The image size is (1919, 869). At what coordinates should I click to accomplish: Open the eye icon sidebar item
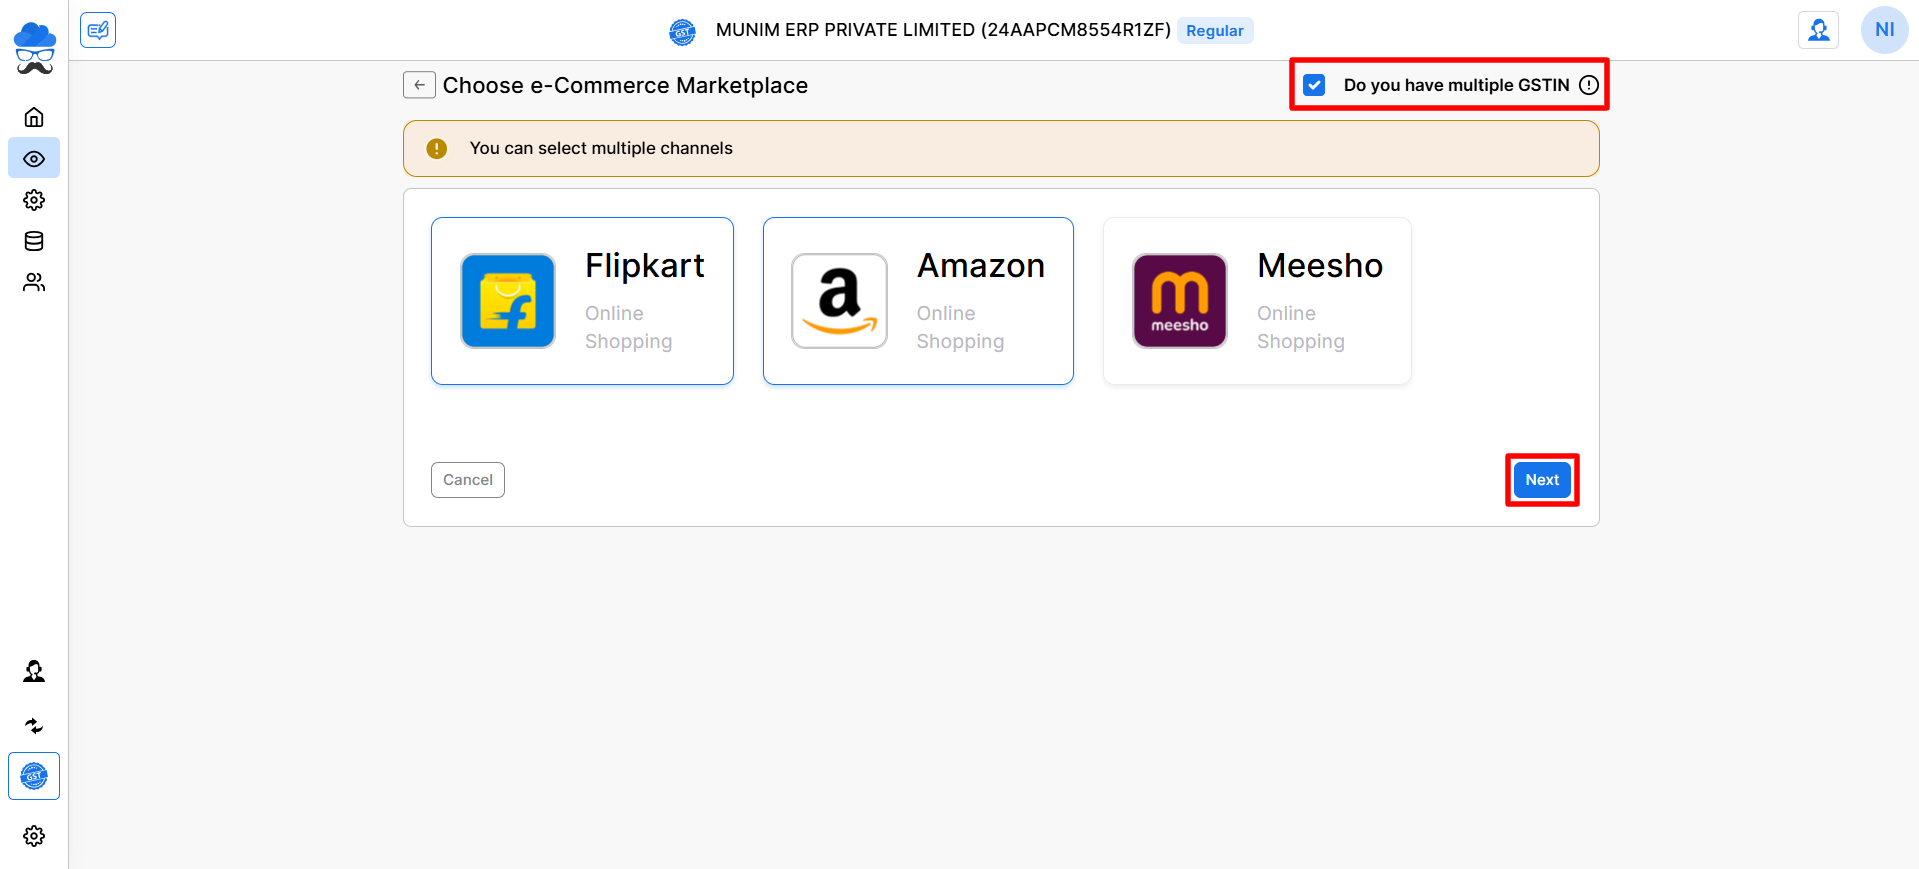coord(34,159)
